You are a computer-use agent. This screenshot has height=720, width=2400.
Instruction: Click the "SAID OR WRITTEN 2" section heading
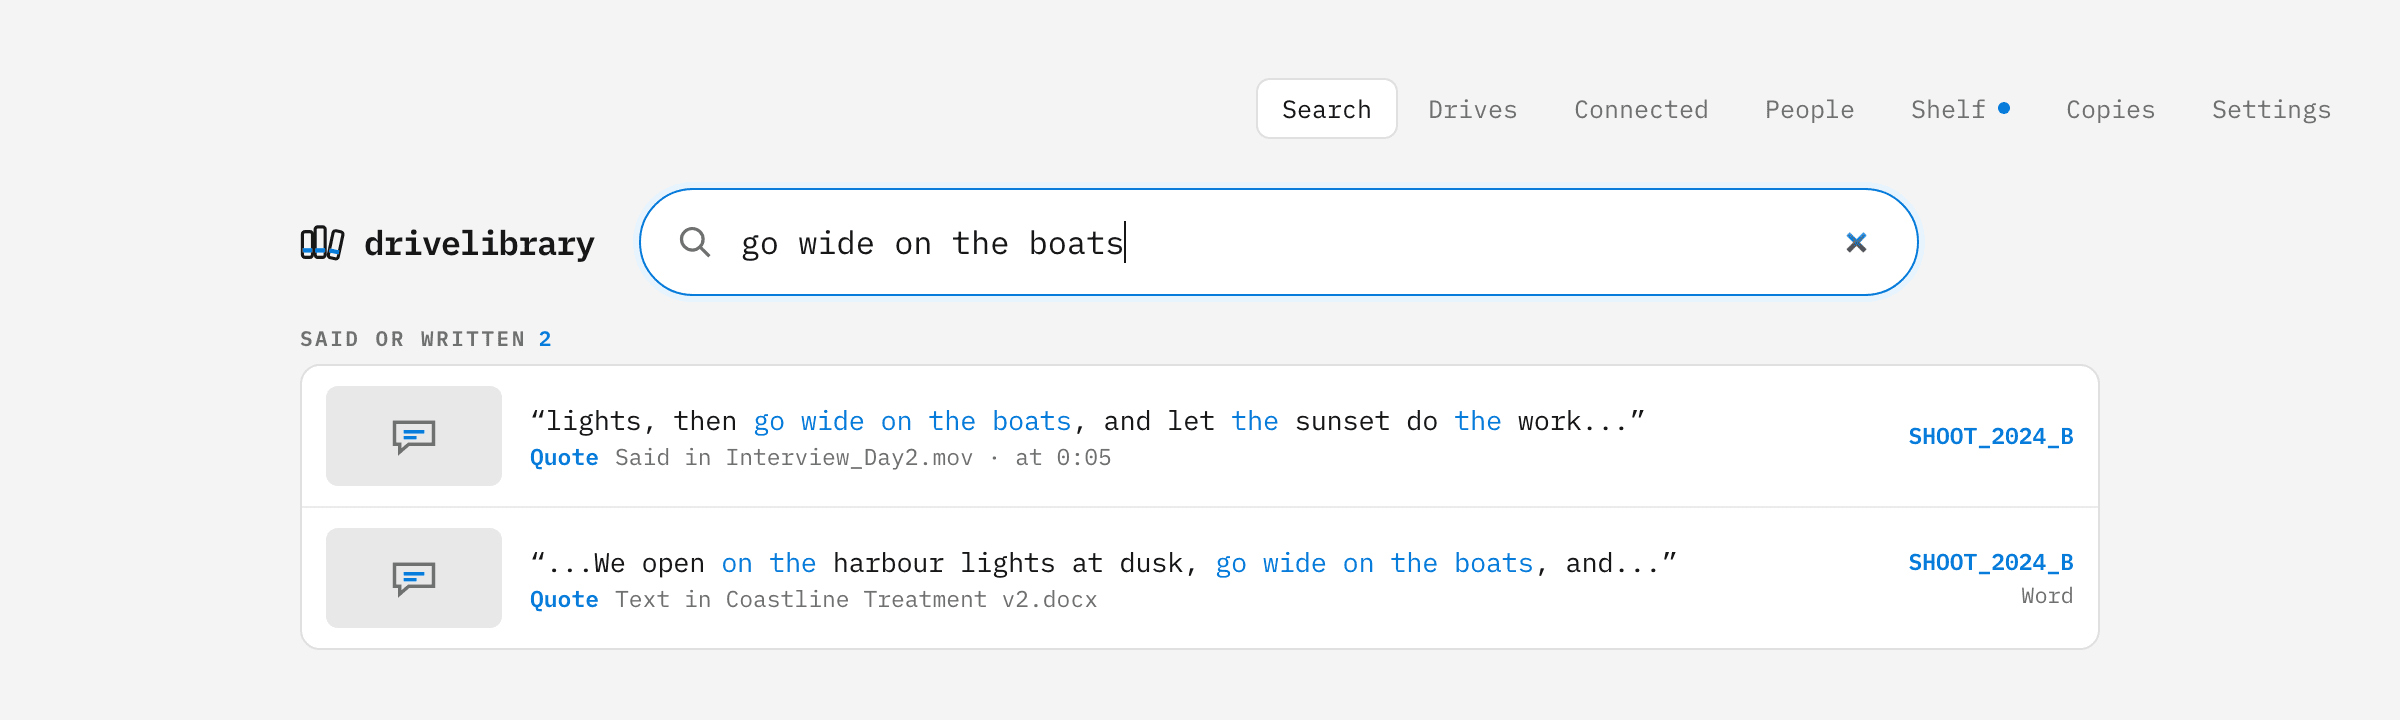426,339
